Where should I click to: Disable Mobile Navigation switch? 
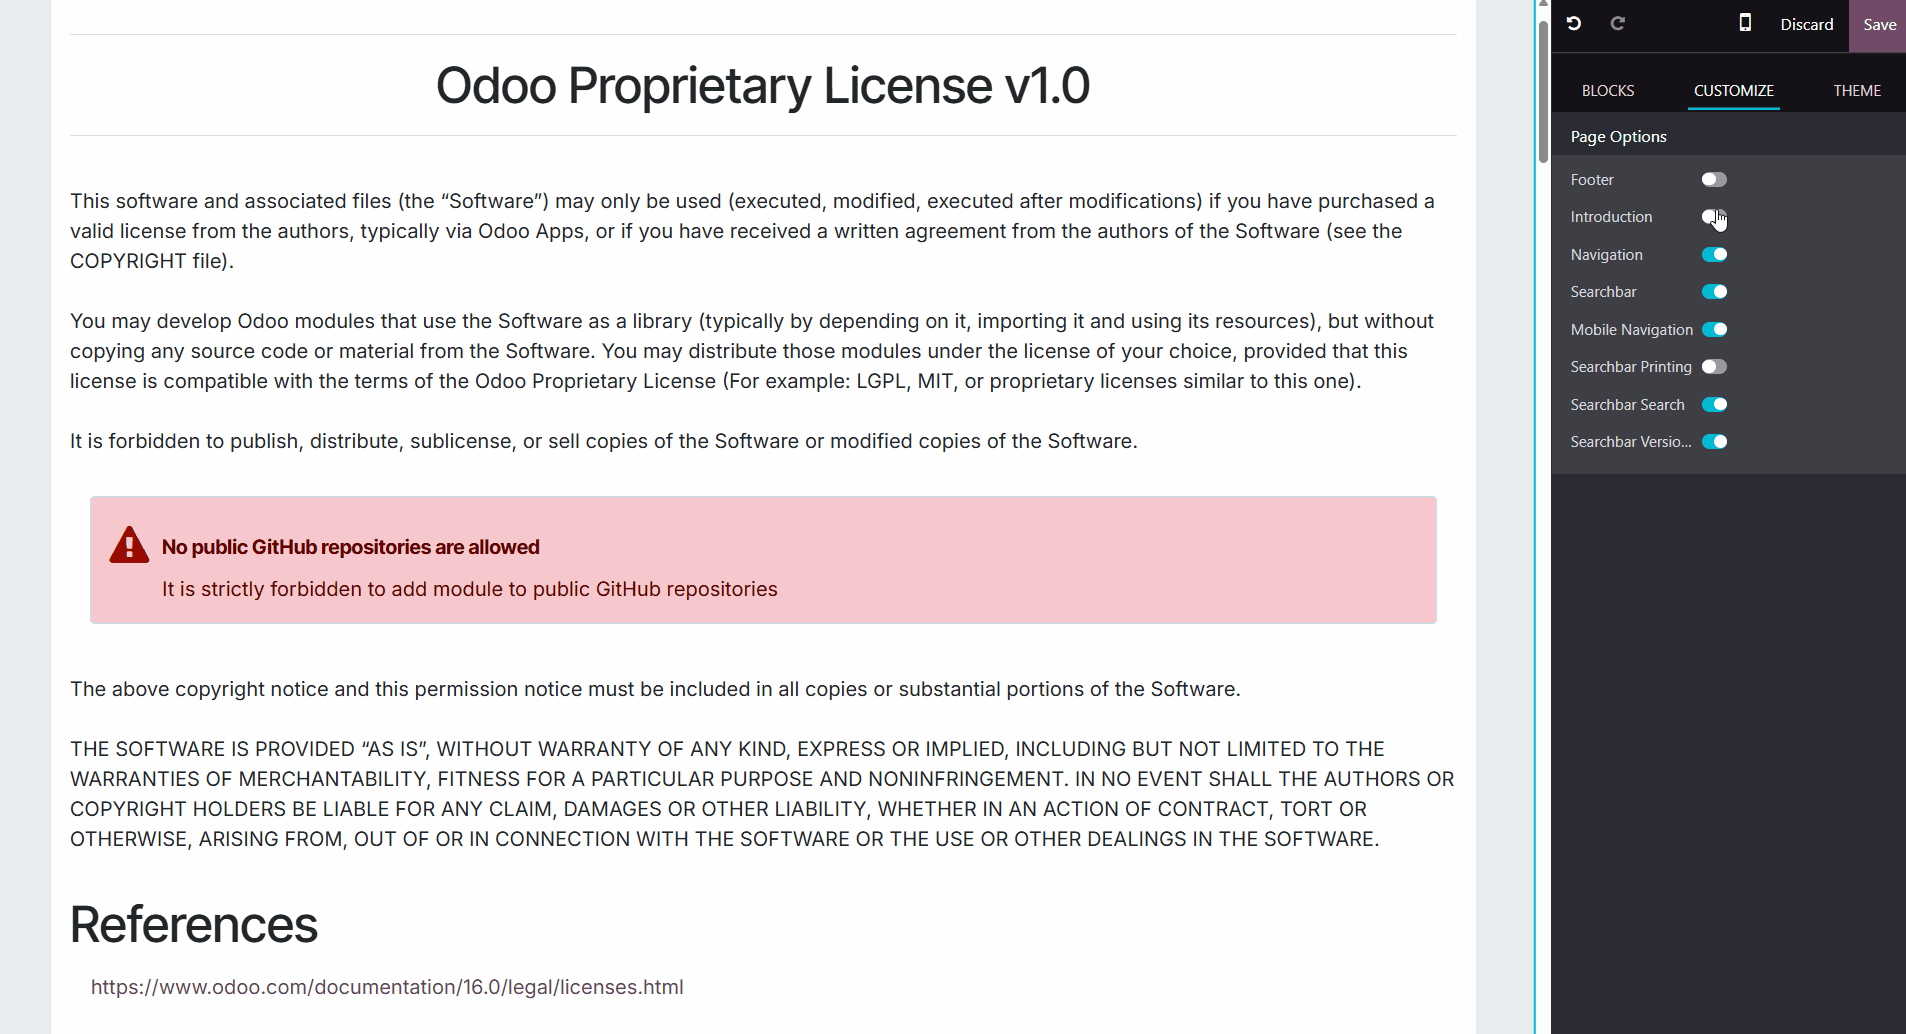coord(1714,330)
